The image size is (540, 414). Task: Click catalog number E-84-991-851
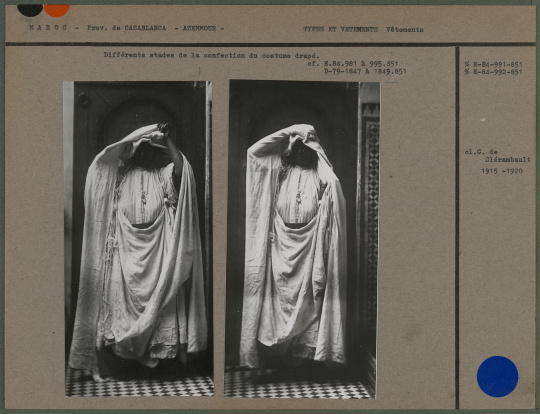[x=493, y=64]
